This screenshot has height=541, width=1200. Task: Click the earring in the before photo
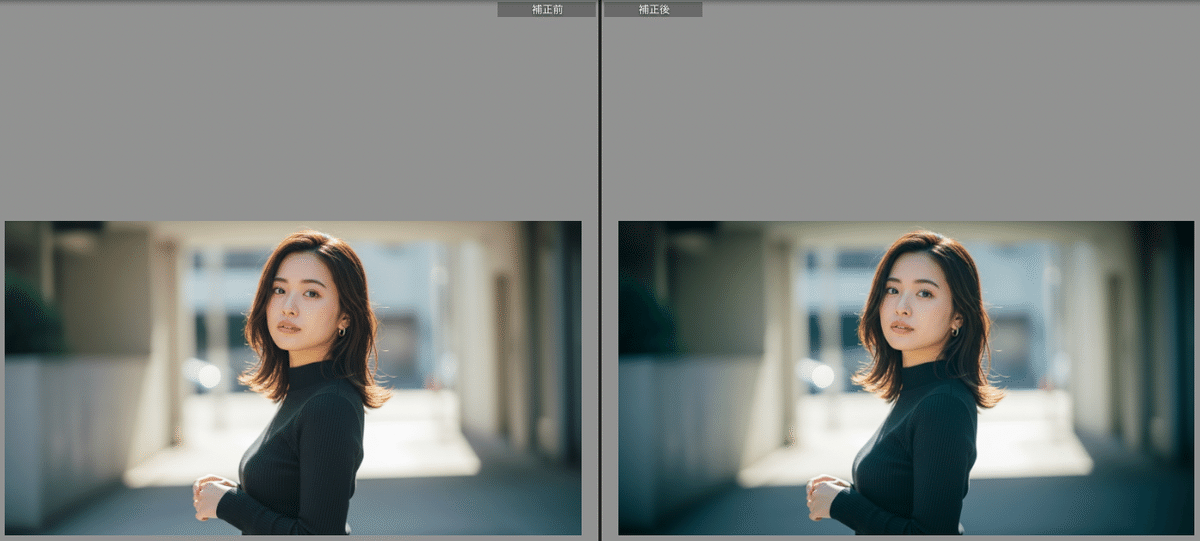[x=341, y=331]
